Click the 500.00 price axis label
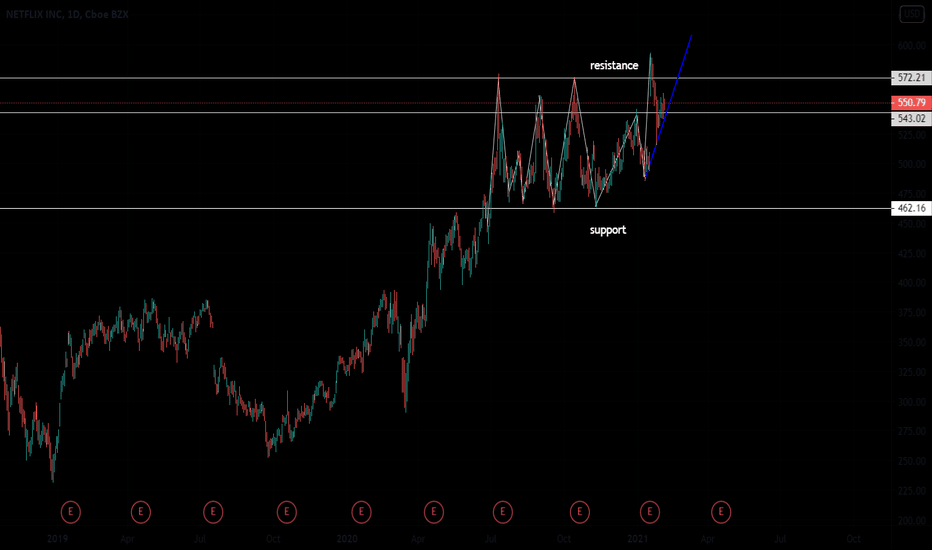Image resolution: width=932 pixels, height=550 pixels. [x=911, y=164]
